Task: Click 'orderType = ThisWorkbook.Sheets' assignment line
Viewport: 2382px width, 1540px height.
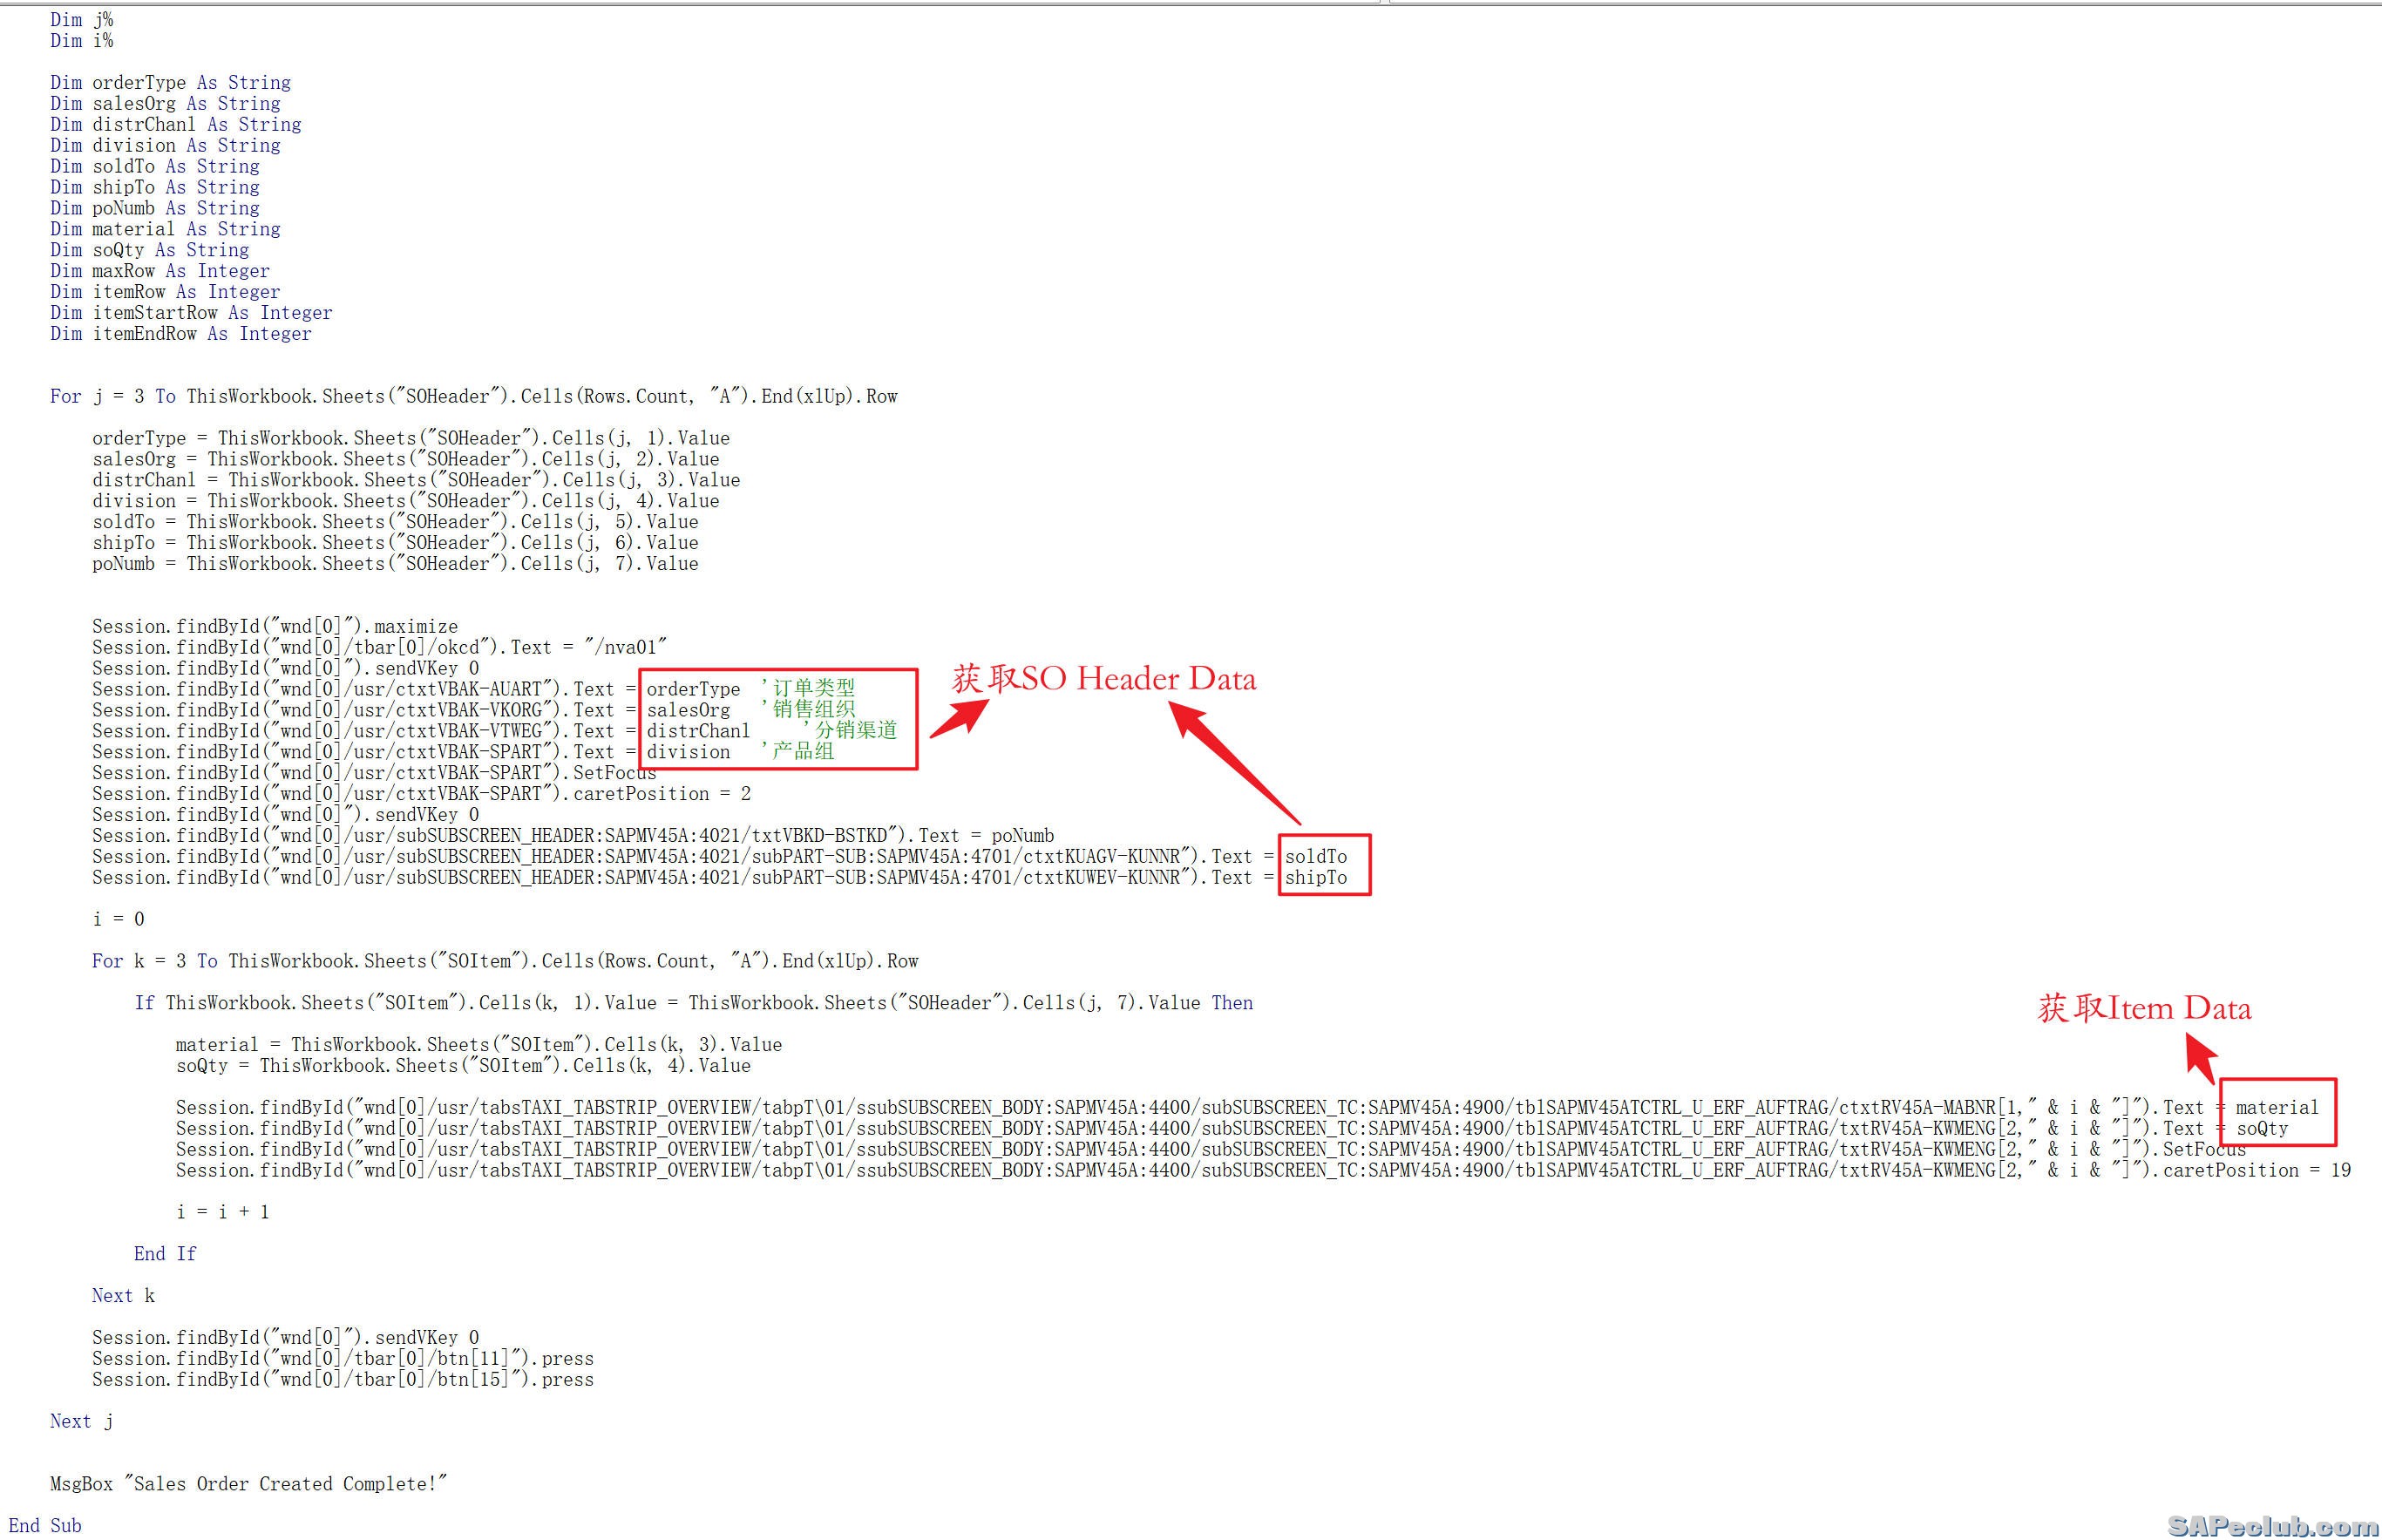Action: click(411, 439)
